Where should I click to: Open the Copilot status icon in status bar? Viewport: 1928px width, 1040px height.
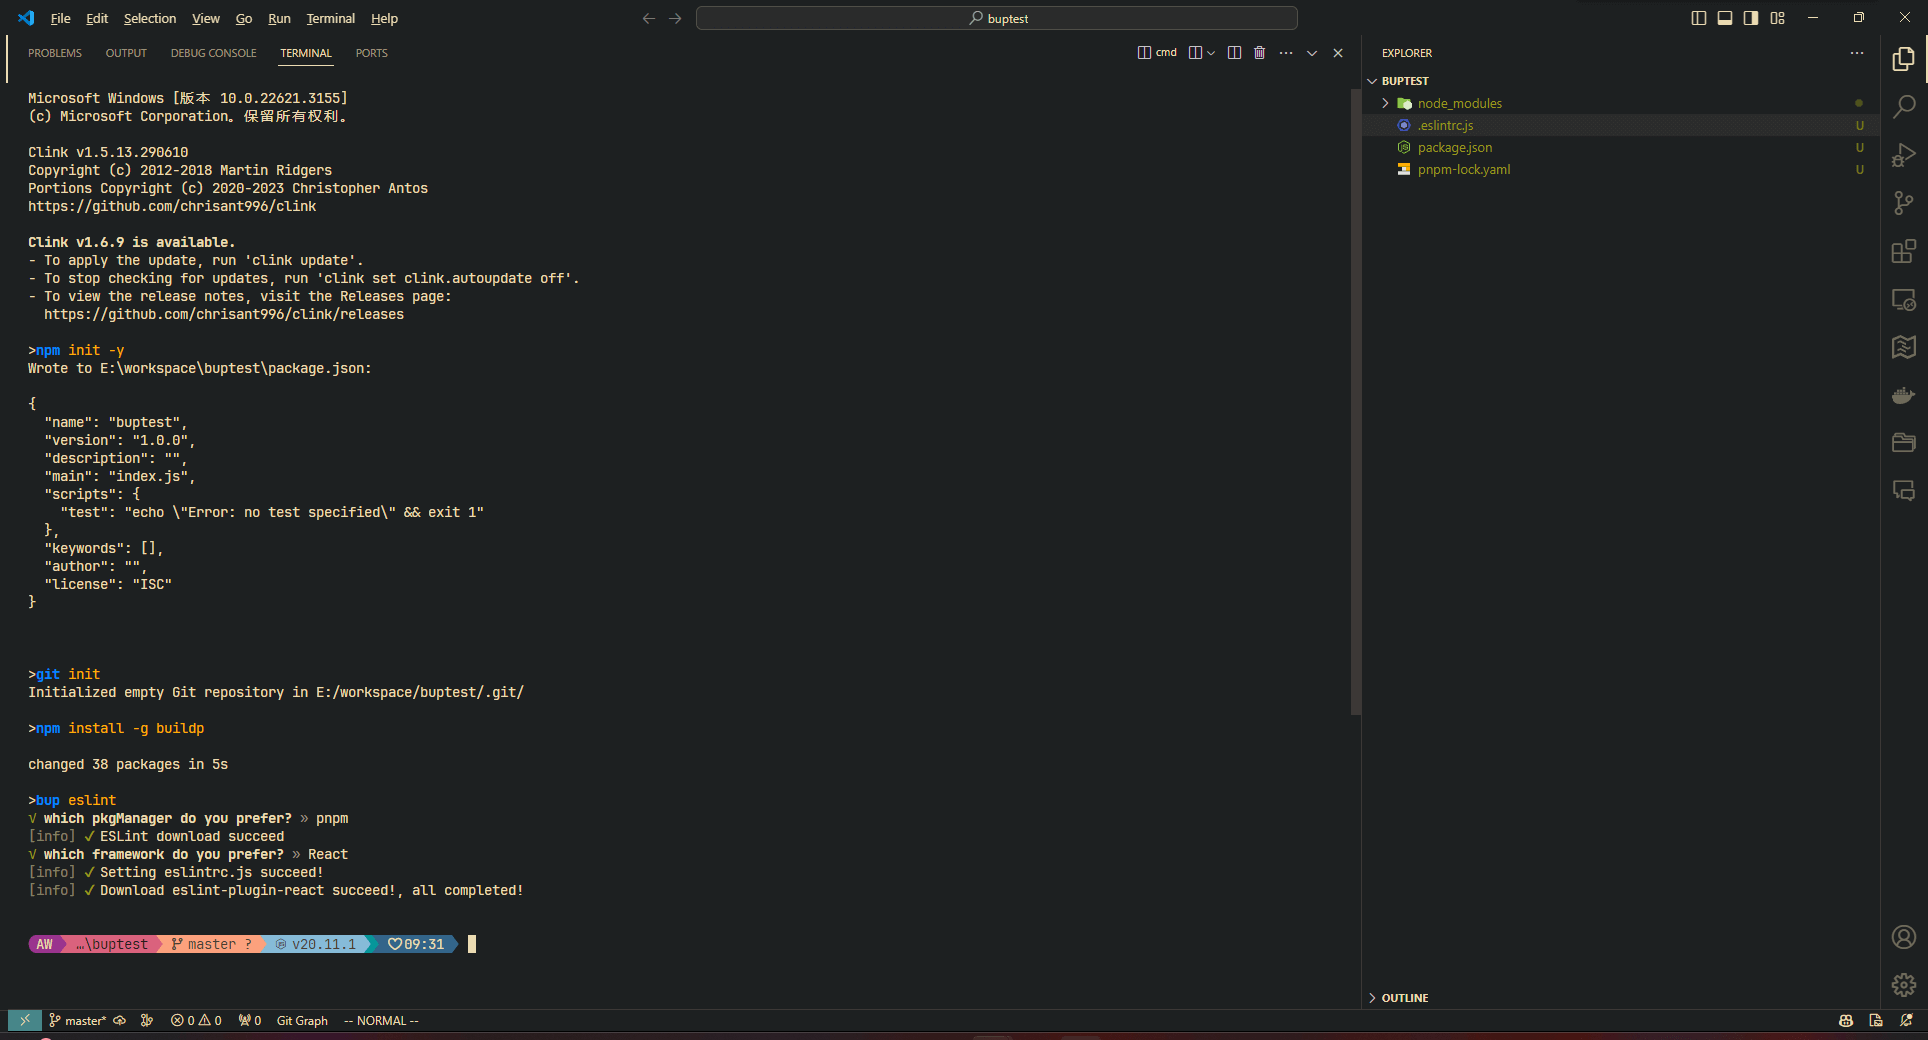(1846, 1020)
